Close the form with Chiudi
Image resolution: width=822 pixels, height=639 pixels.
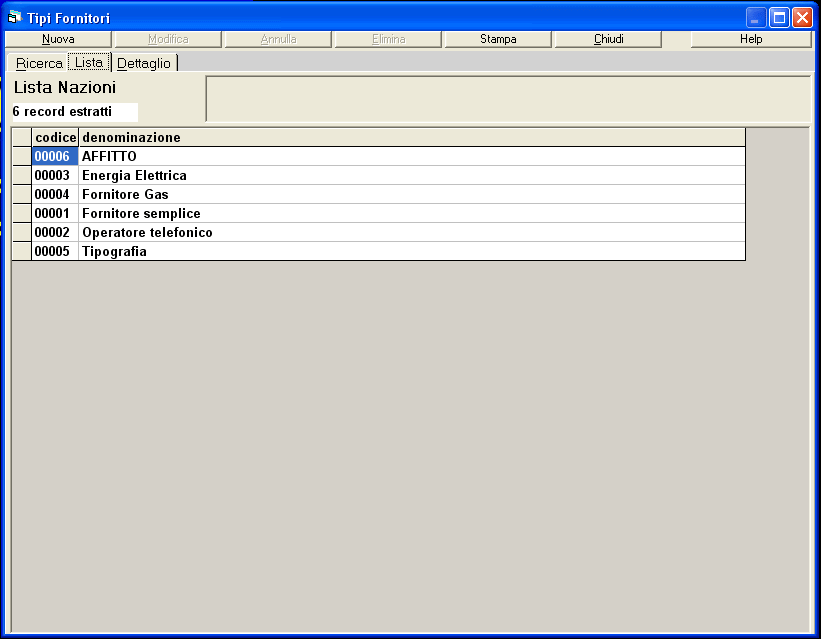tap(608, 39)
